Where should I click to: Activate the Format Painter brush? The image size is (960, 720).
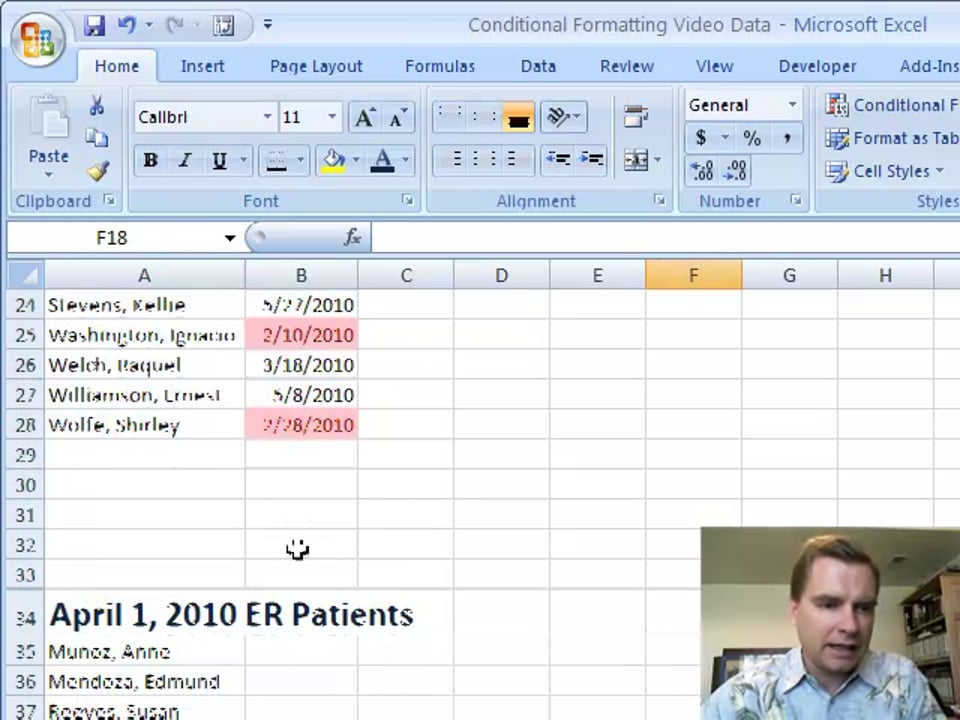click(97, 171)
